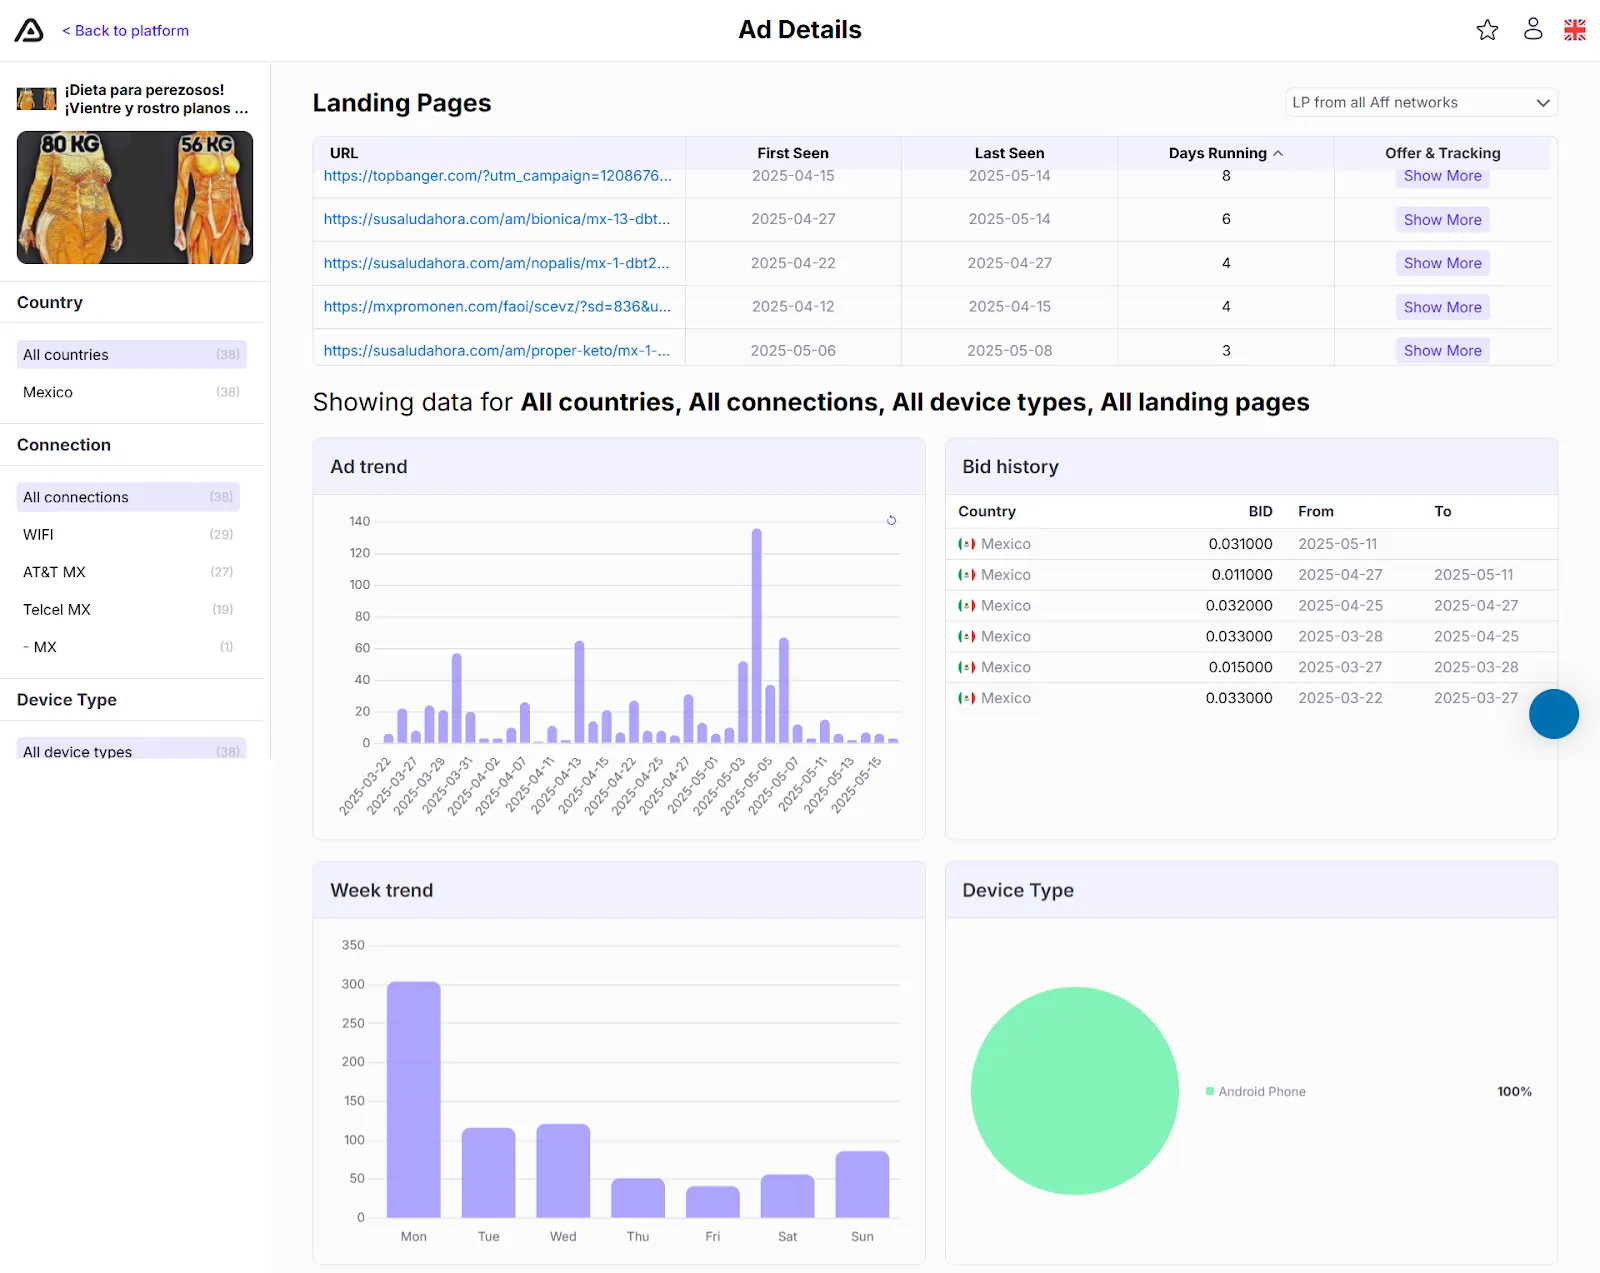The height and width of the screenshot is (1273, 1600).
Task: Click ad title Dieta para perezosos
Action: pyautogui.click(x=157, y=99)
